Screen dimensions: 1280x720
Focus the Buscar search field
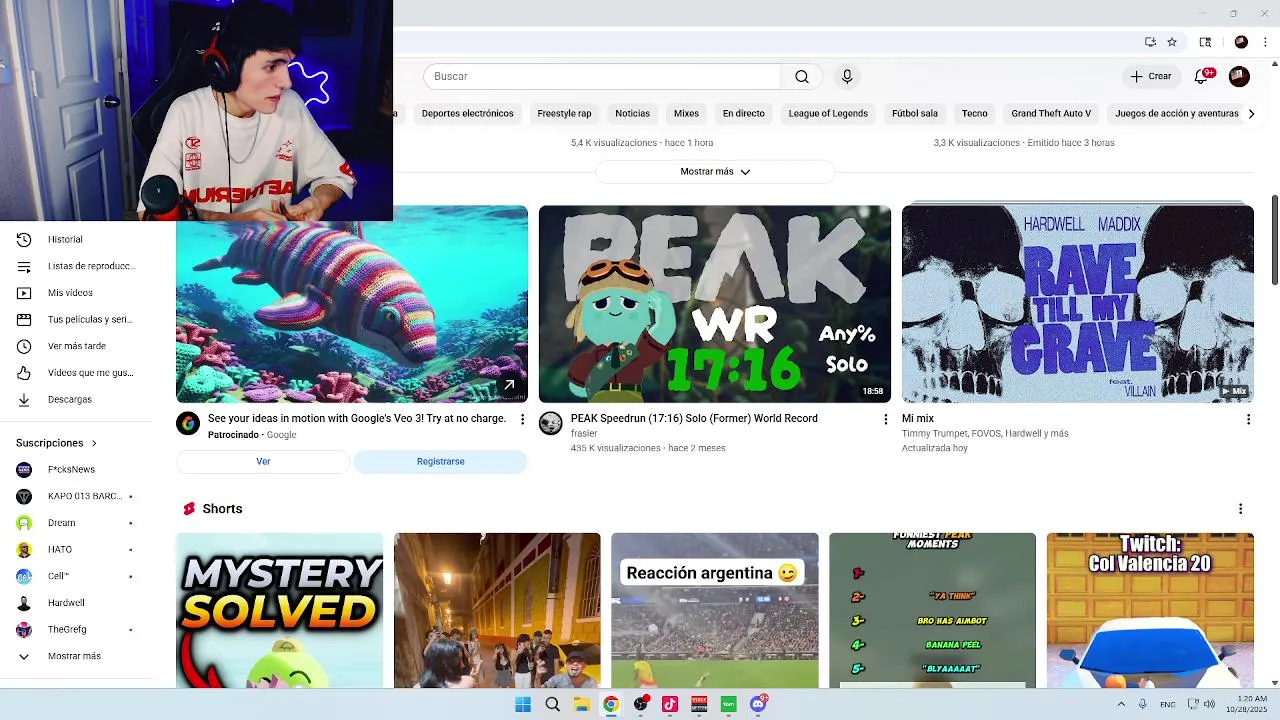click(602, 76)
